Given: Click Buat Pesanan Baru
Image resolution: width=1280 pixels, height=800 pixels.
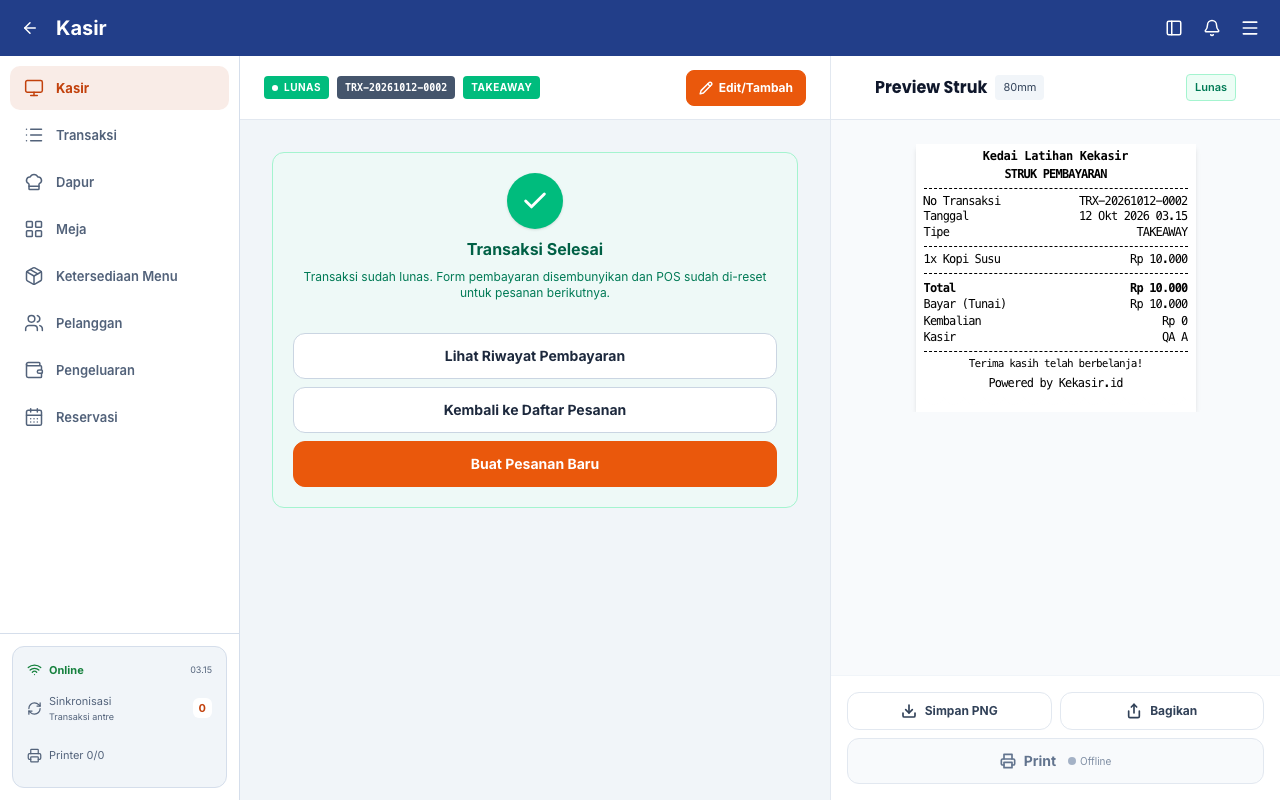Looking at the screenshot, I should pyautogui.click(x=535, y=464).
